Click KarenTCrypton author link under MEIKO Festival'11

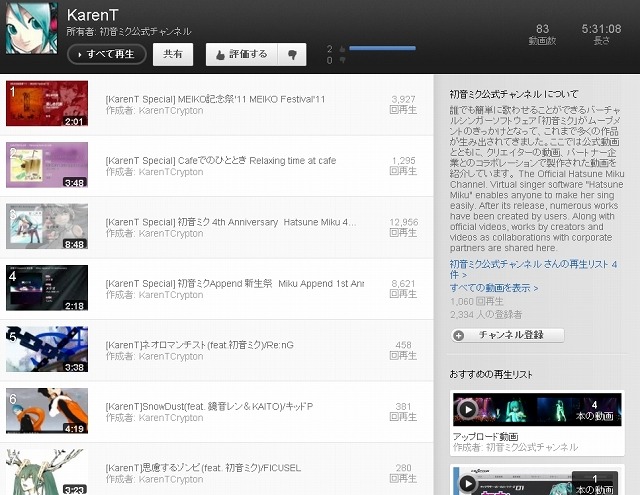(x=171, y=111)
